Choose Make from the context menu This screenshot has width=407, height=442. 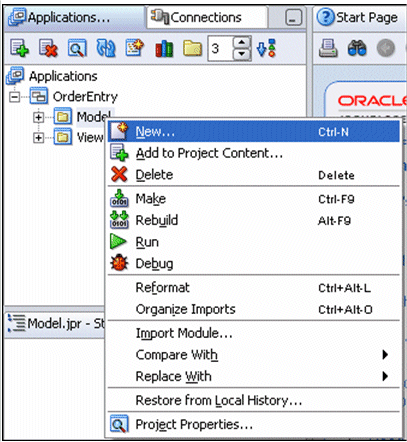tap(254, 199)
